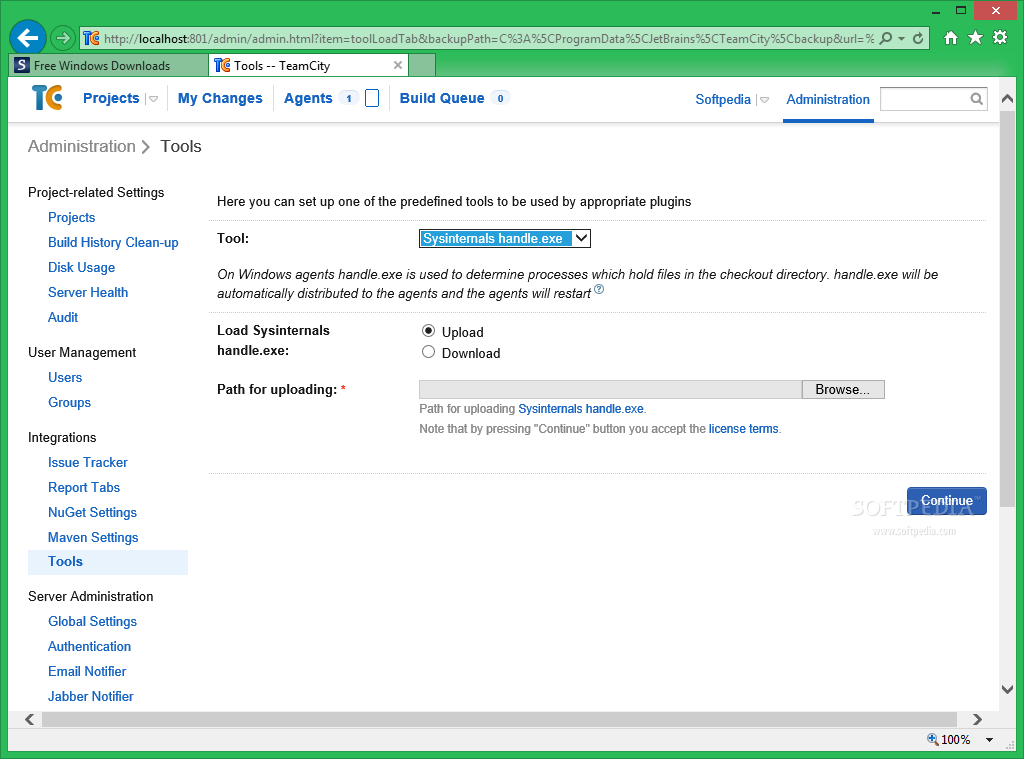Viewport: 1024px width, 759px height.
Task: Open Build History Clean-up settings
Action: [x=113, y=242]
